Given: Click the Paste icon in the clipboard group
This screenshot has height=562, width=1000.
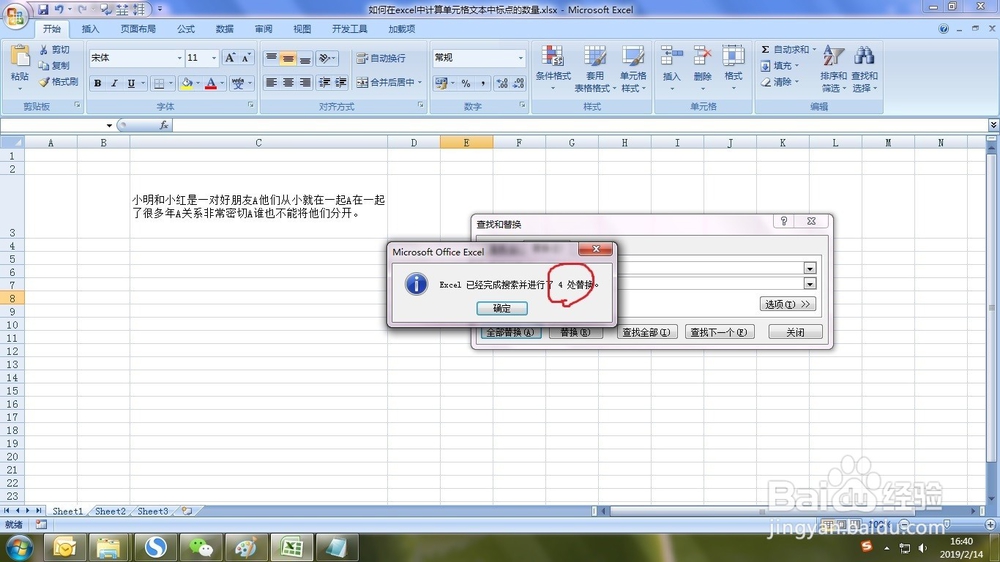Looking at the screenshot, I should pos(20,57).
